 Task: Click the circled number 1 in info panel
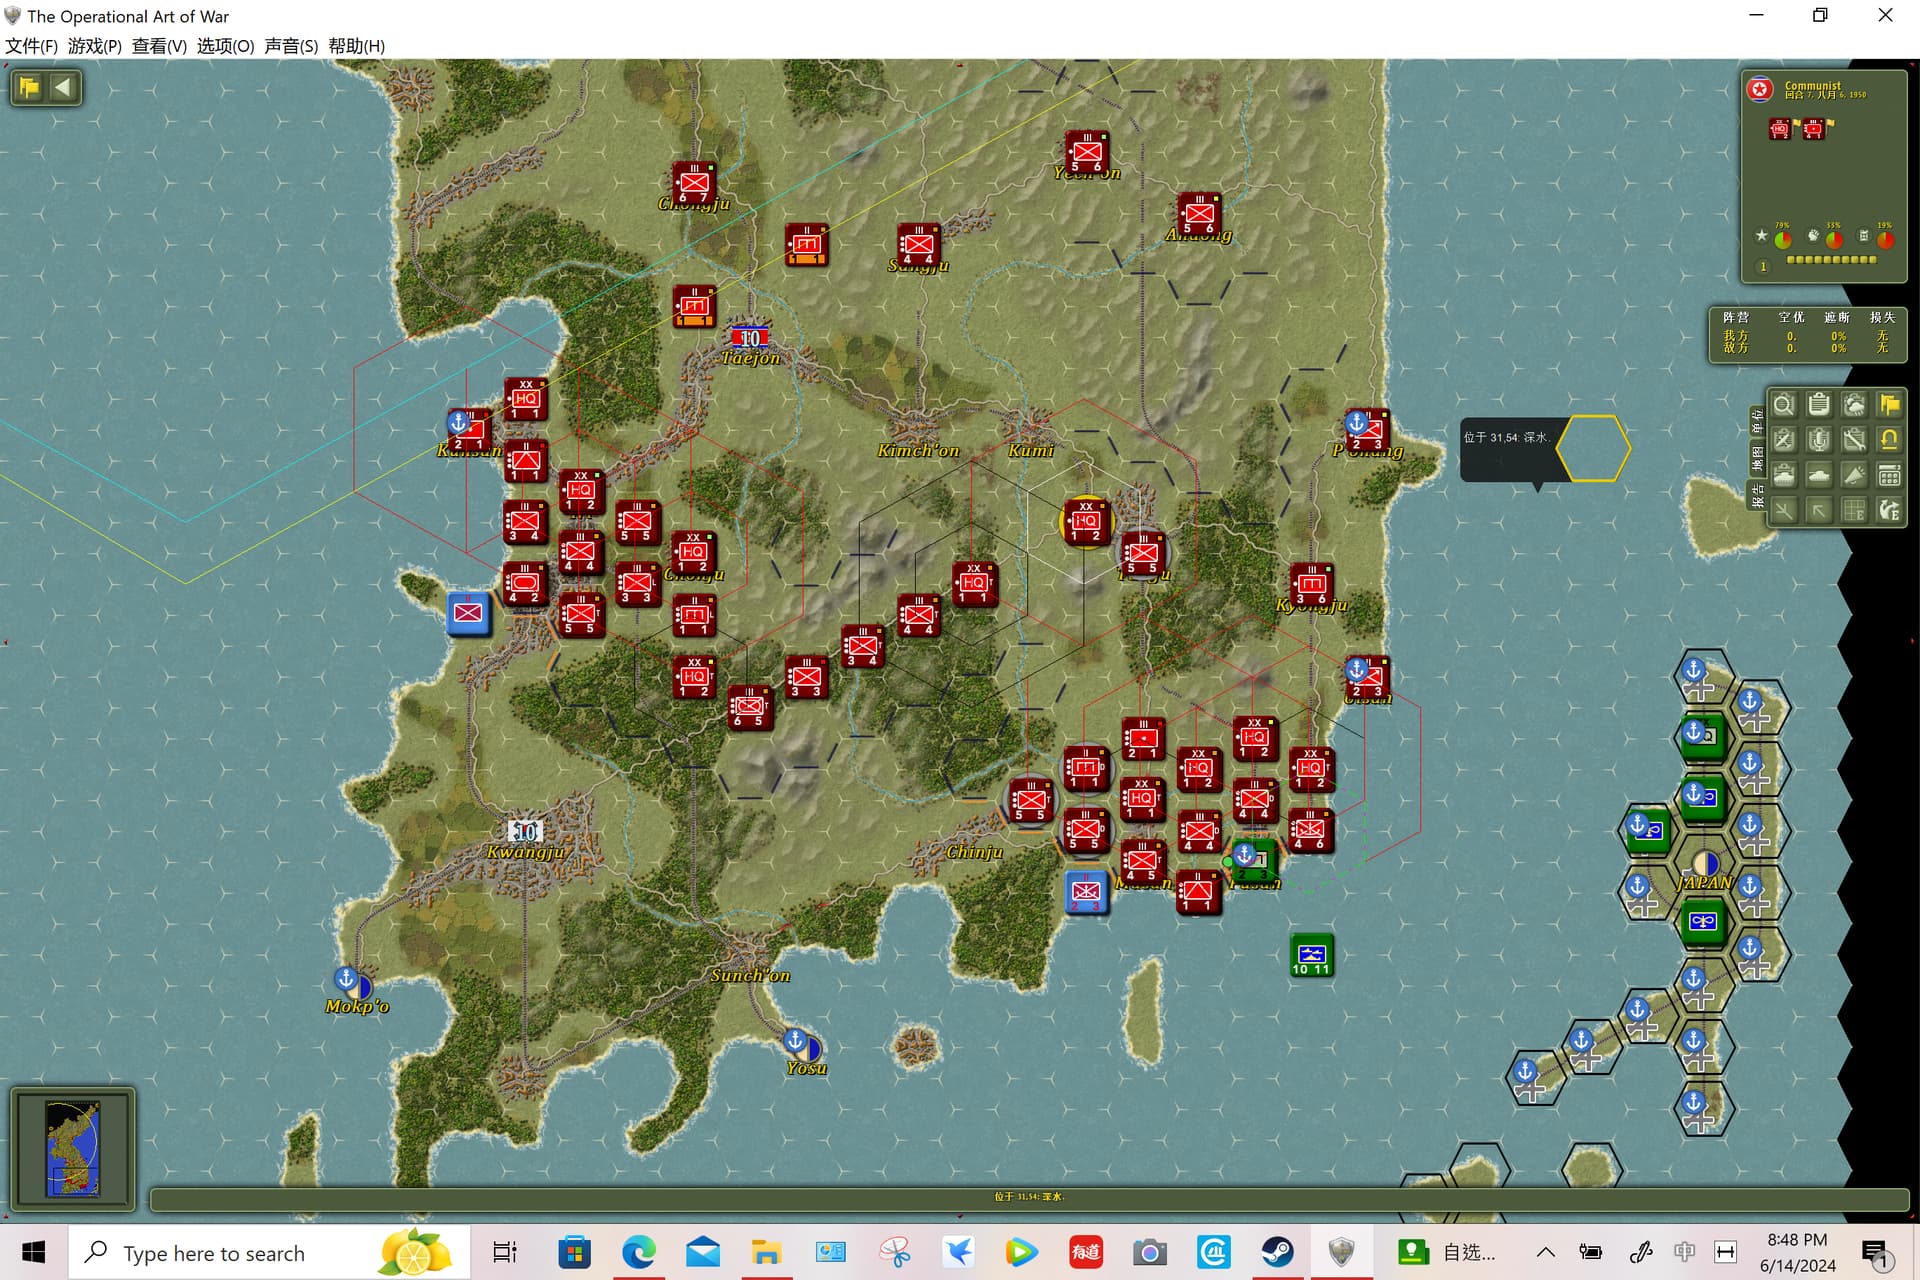tap(1763, 267)
